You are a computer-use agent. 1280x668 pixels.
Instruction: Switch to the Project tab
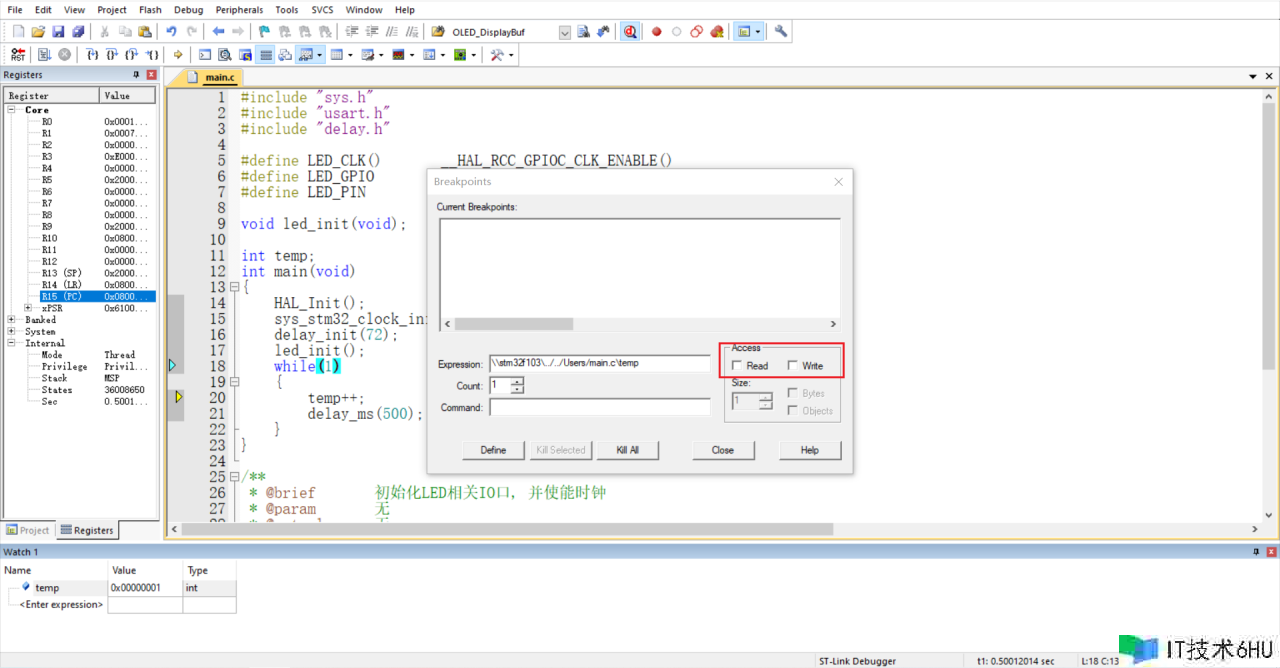28,530
